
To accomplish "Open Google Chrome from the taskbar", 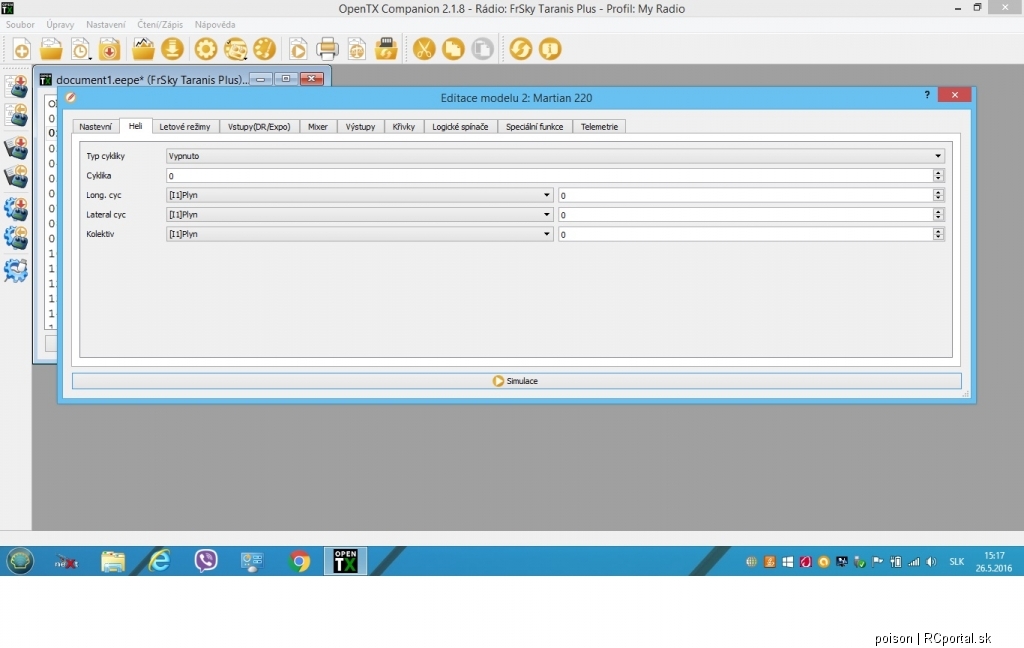I will [299, 561].
